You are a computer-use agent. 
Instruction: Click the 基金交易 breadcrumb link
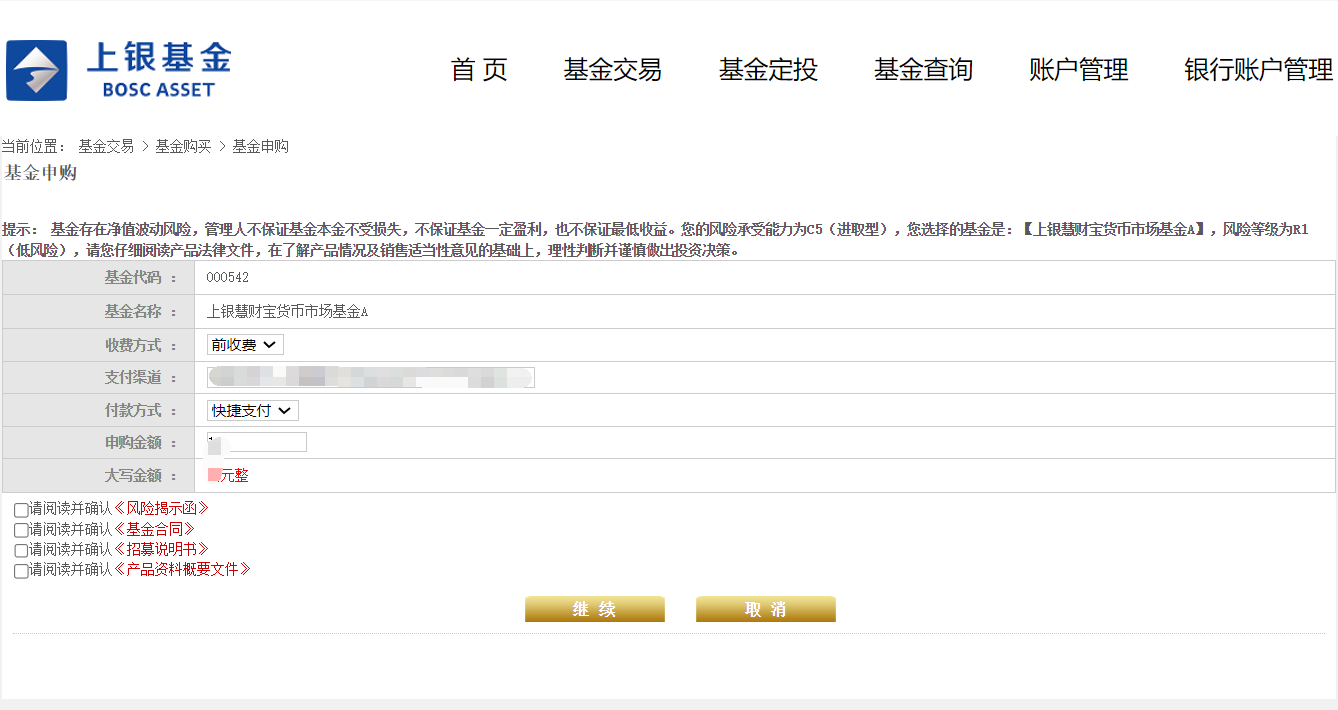[106, 145]
